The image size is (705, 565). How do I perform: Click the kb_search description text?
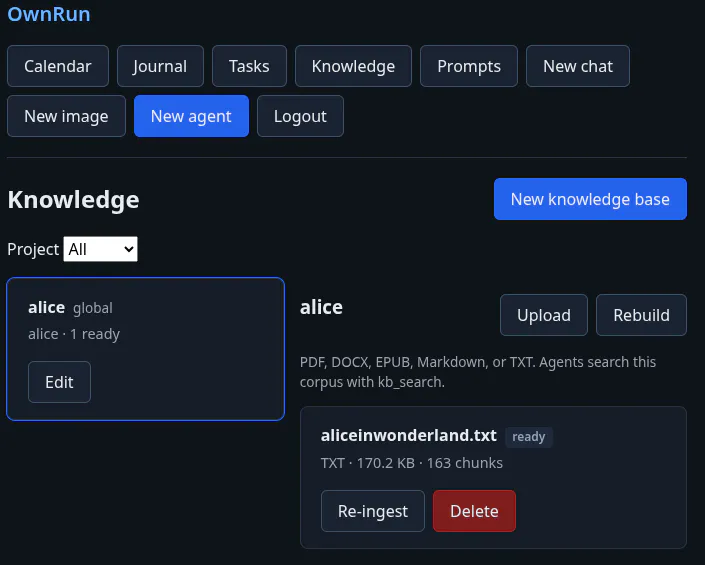[477, 372]
